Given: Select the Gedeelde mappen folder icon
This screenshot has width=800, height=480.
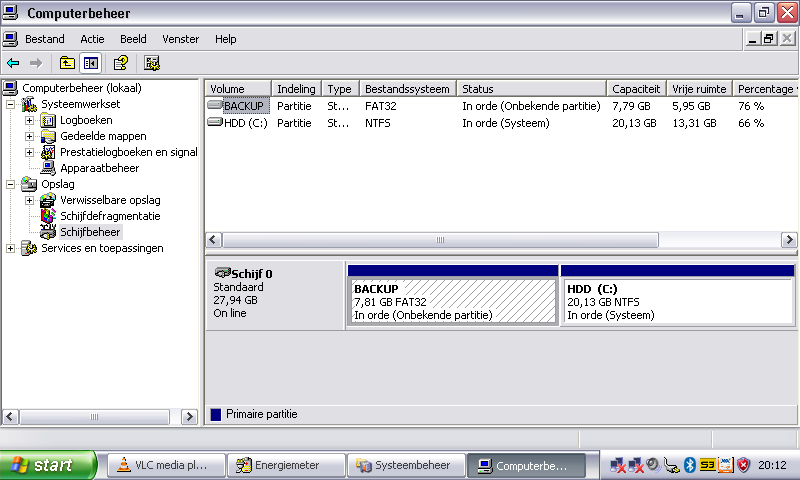Looking at the screenshot, I should [48, 136].
